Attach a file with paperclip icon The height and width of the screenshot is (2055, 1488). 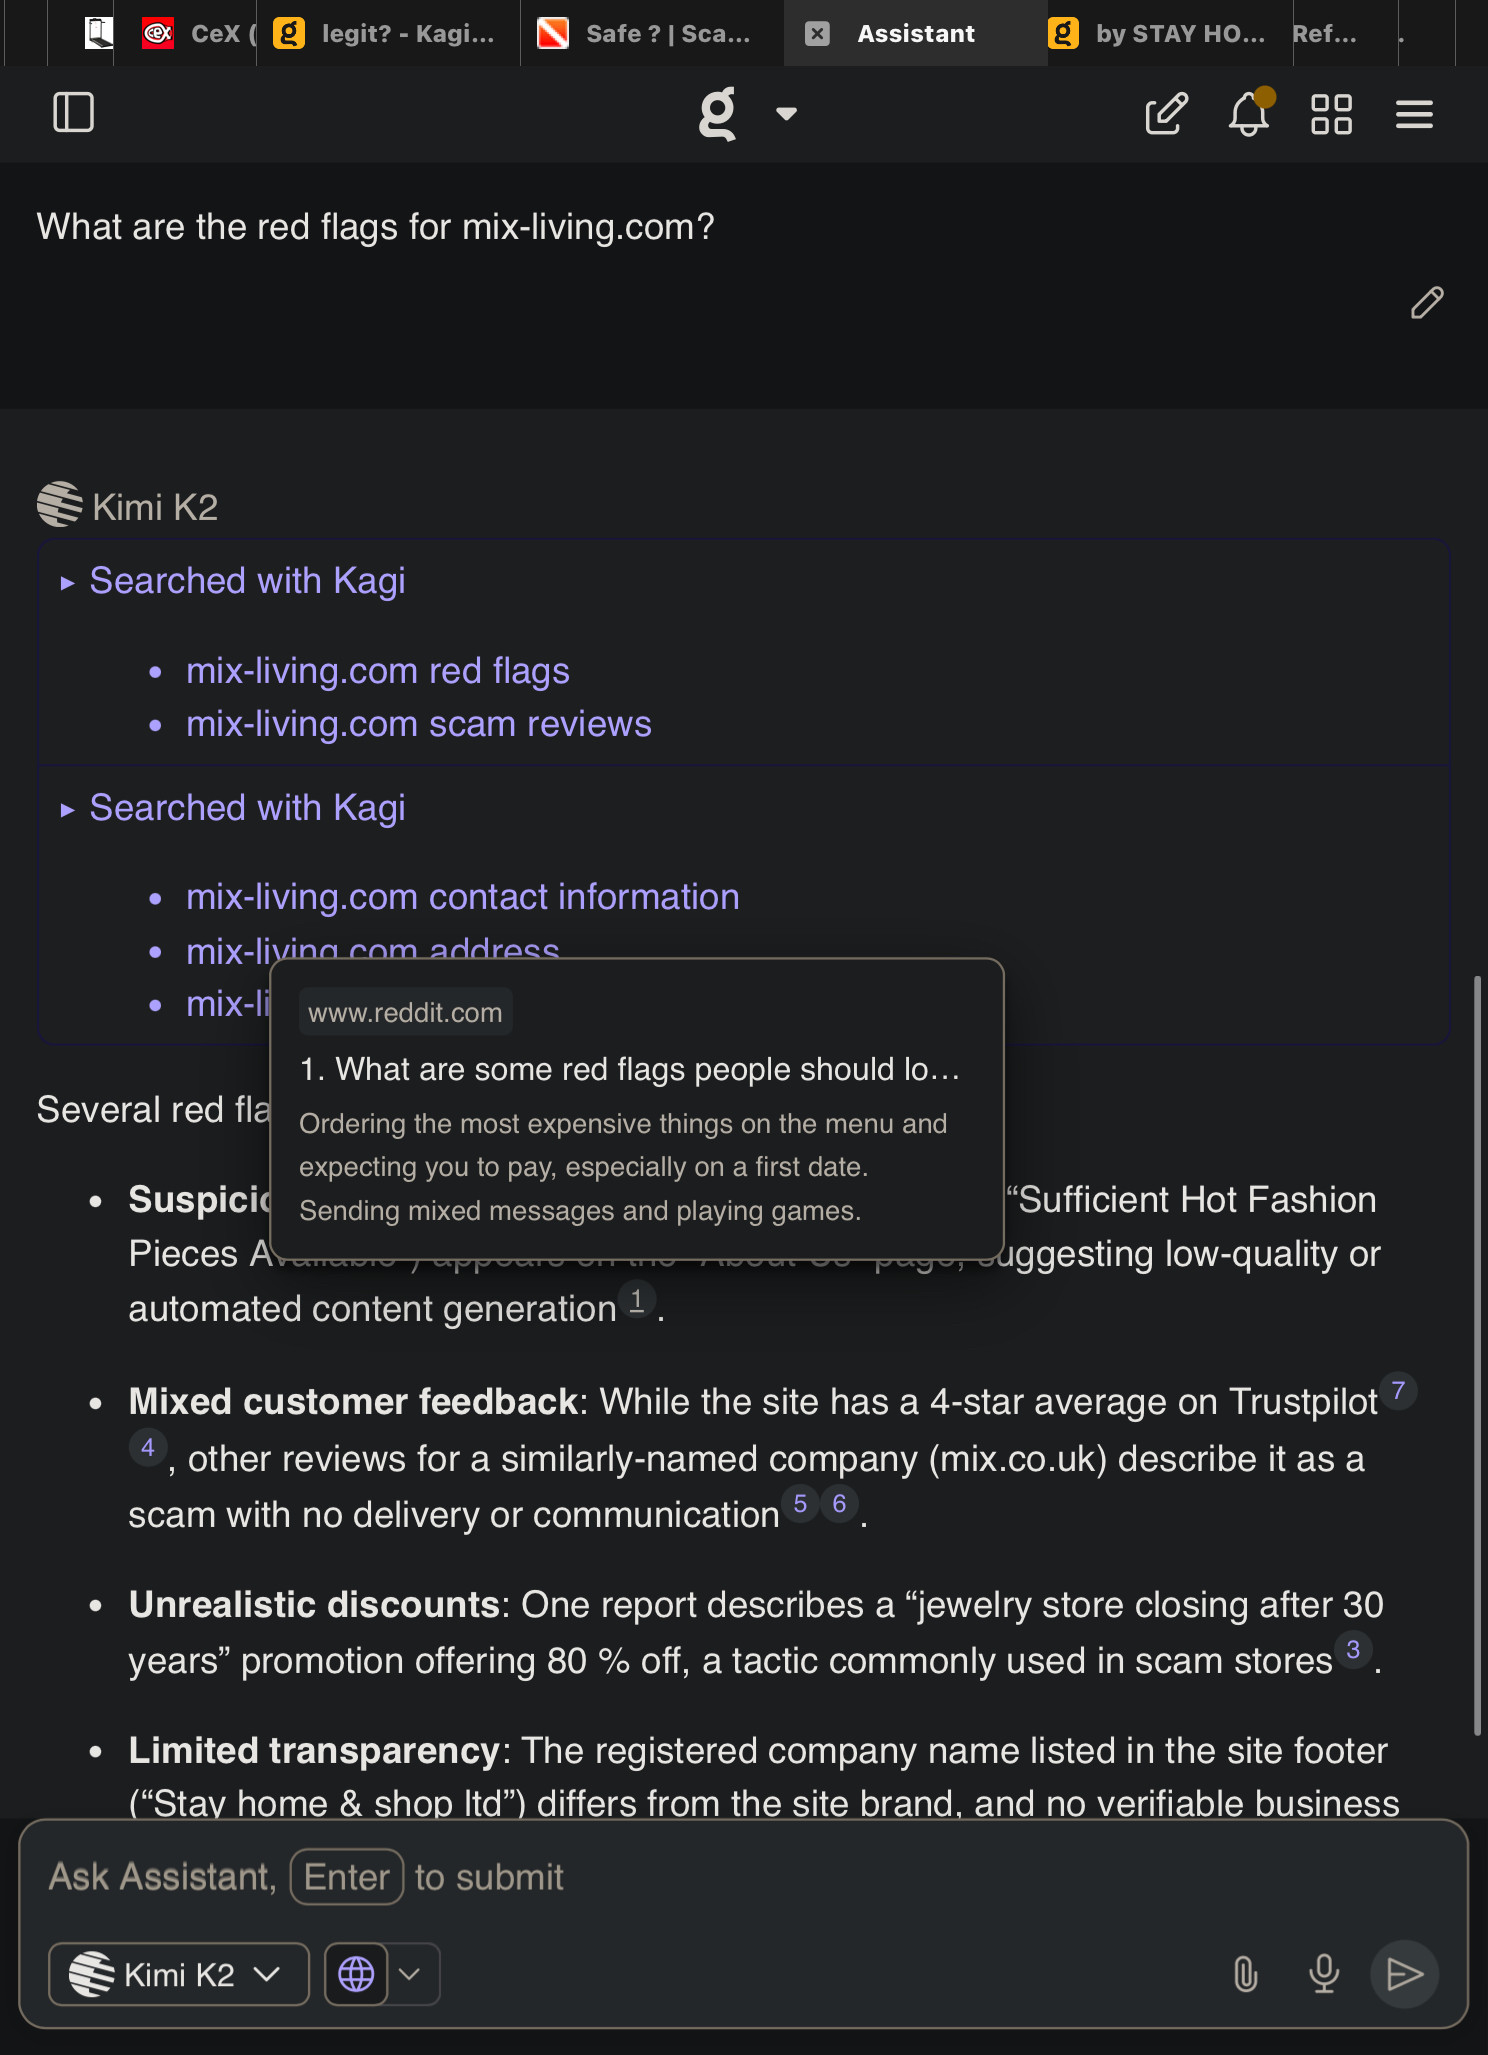[1245, 1974]
